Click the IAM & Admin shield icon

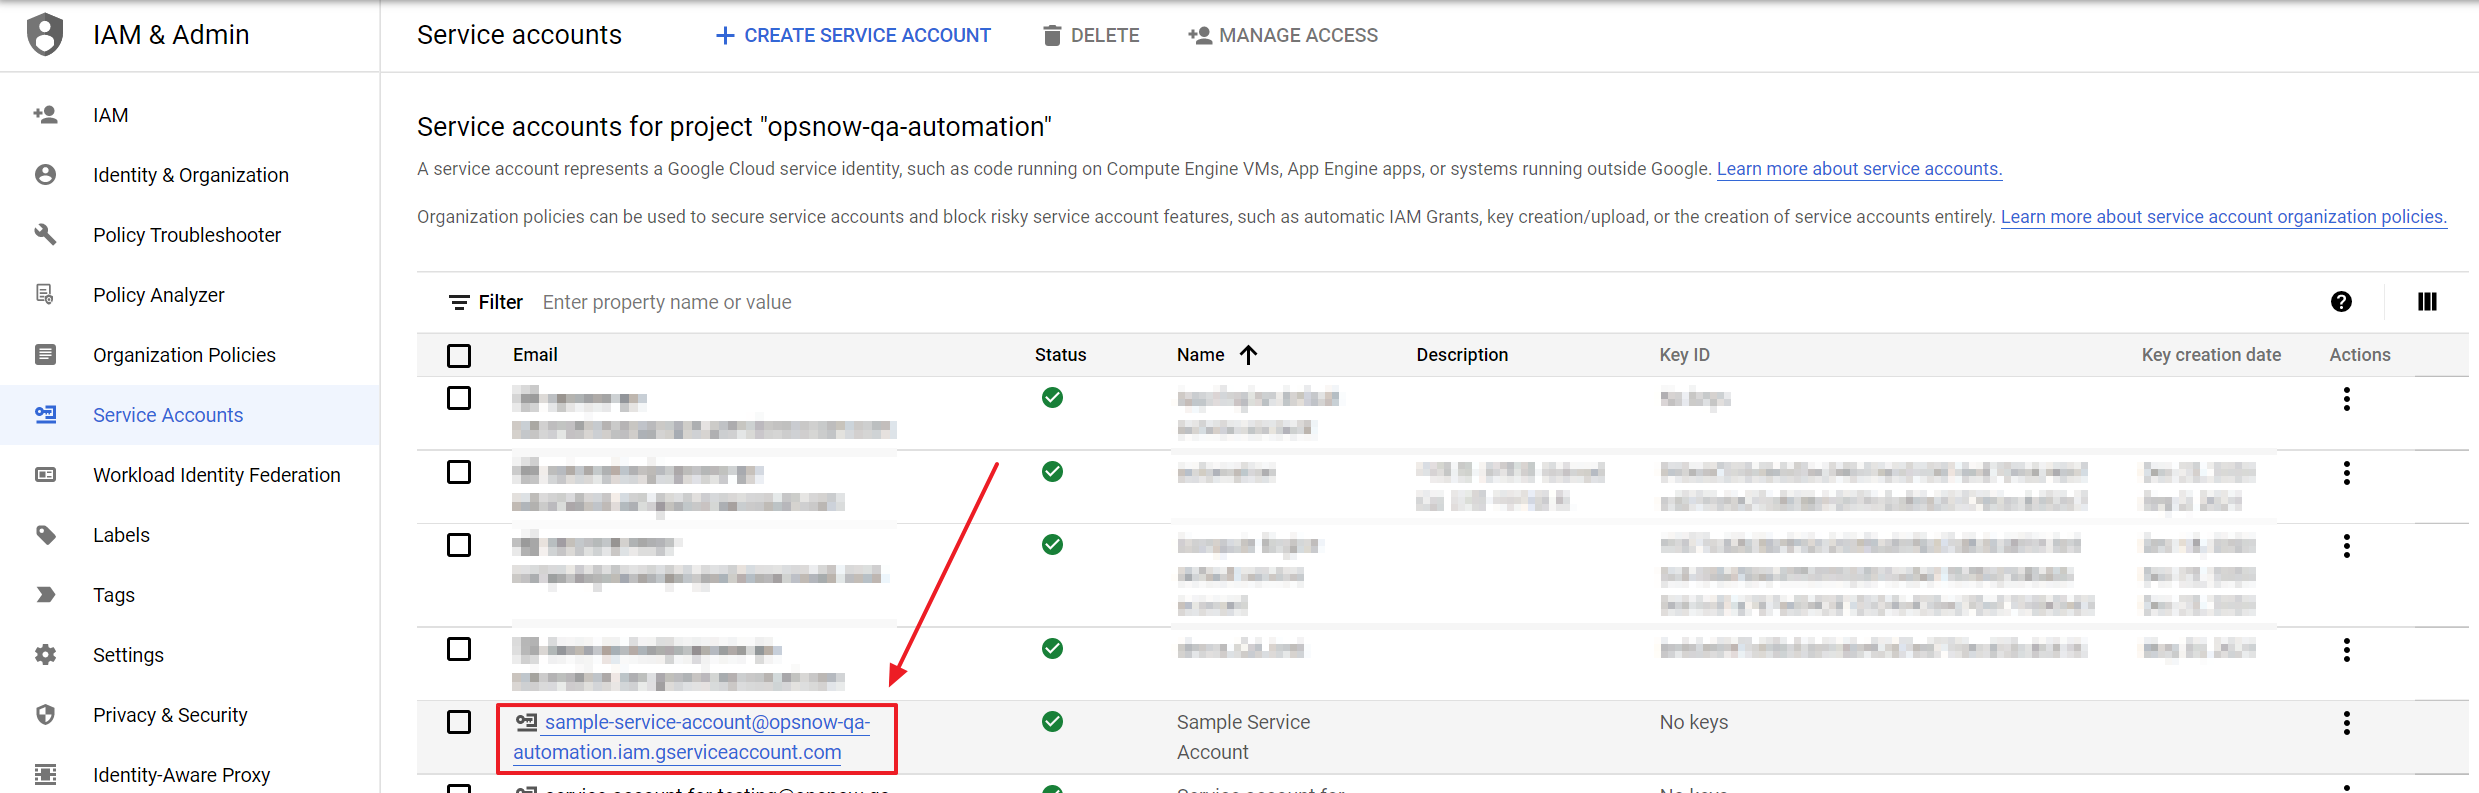tap(45, 35)
